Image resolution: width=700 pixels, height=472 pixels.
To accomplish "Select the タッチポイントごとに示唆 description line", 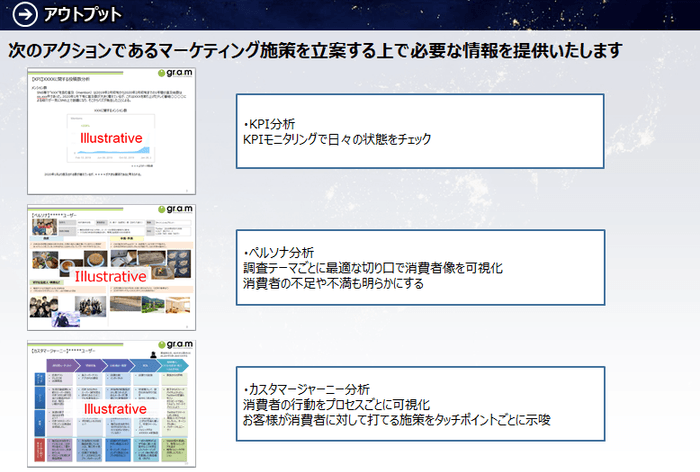I will pyautogui.click(x=396, y=420).
